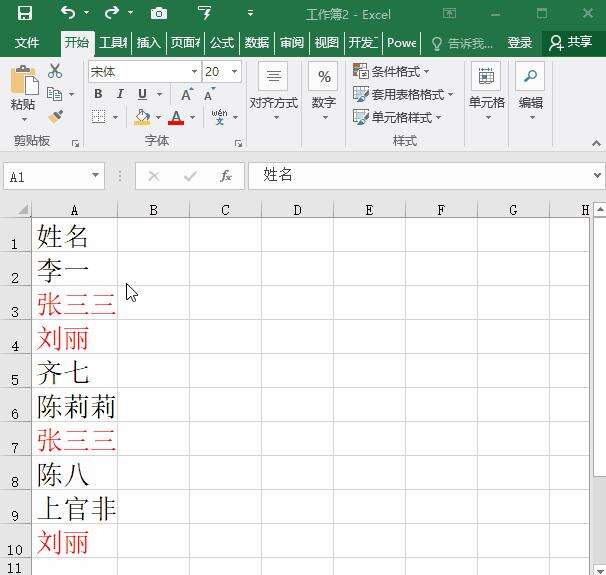Click the Save icon in quick access toolbar
This screenshot has height=575, width=606.
[x=24, y=13]
